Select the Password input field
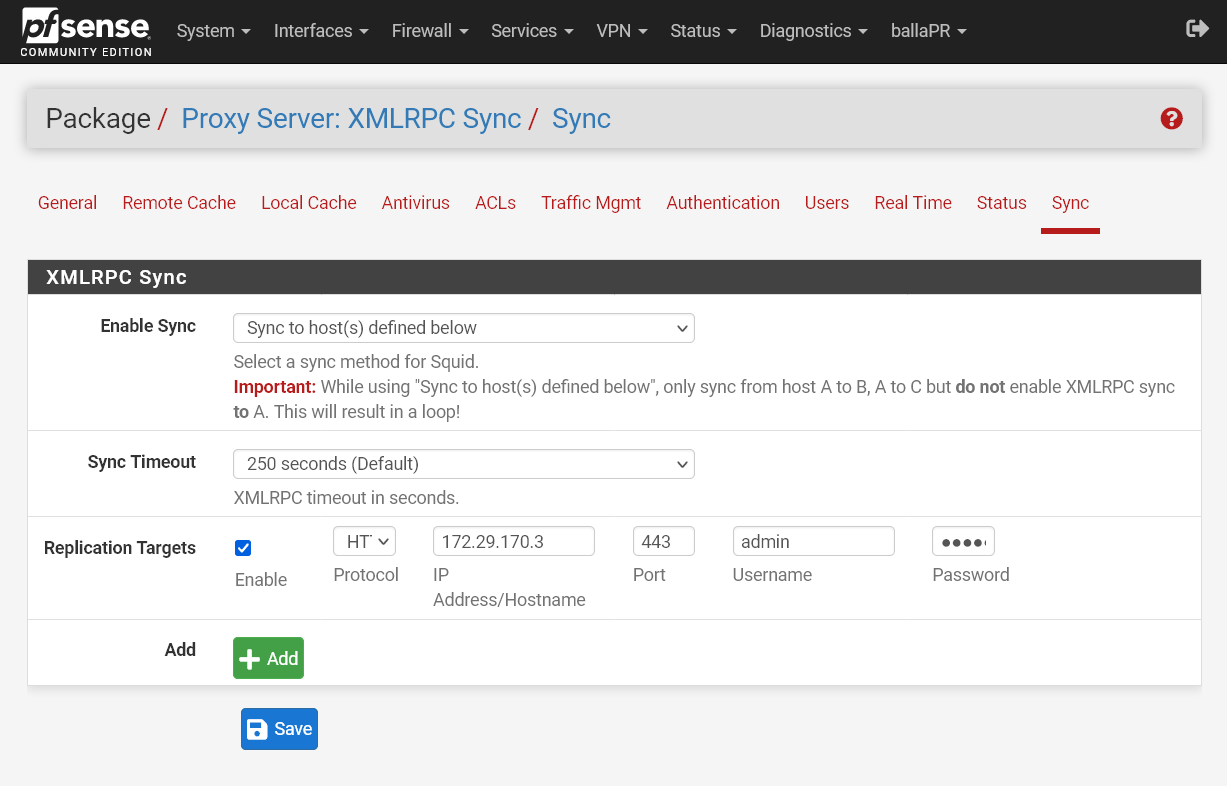 pos(962,542)
